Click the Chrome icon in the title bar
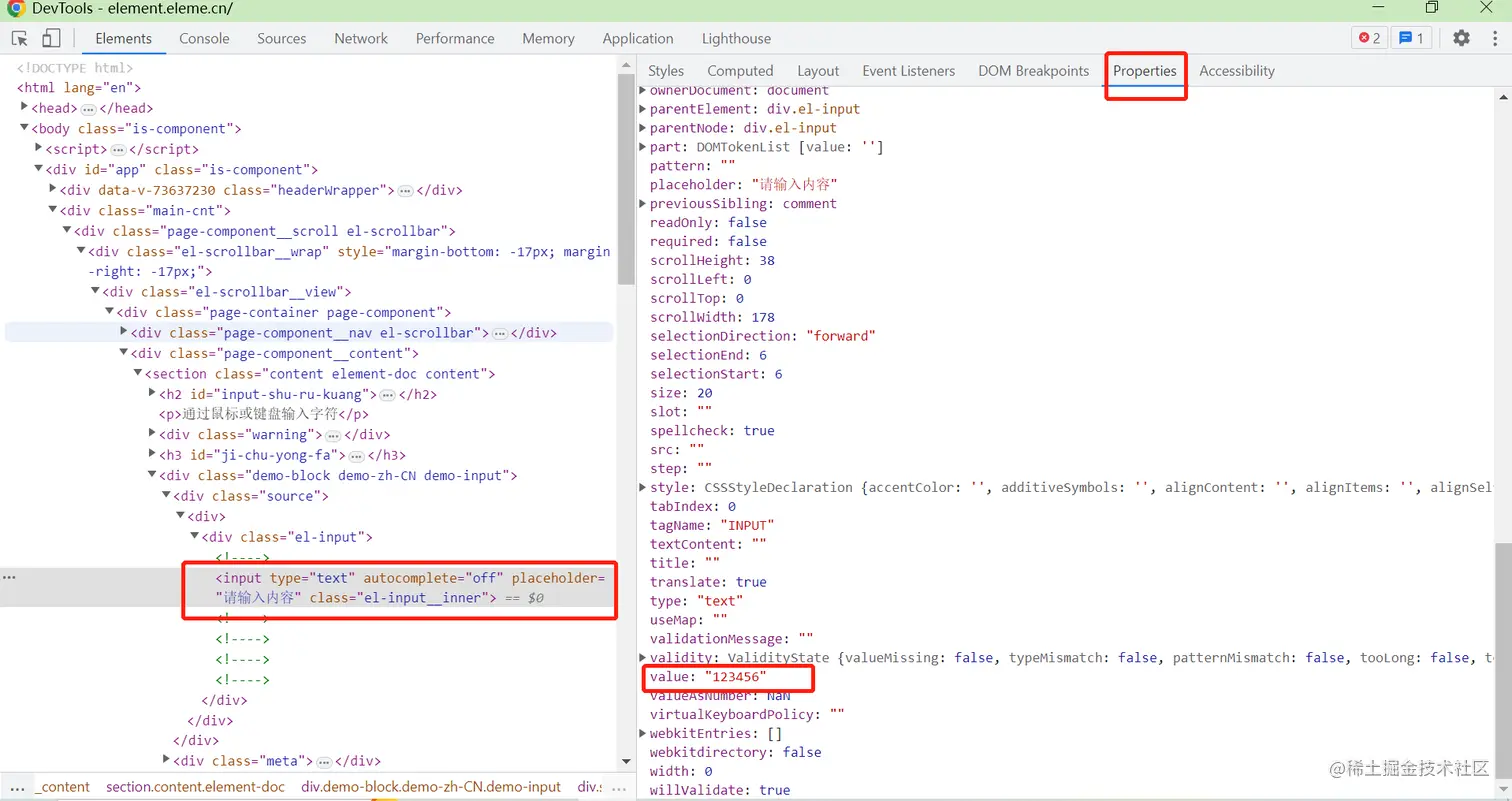The image size is (1512, 801). click(x=15, y=8)
